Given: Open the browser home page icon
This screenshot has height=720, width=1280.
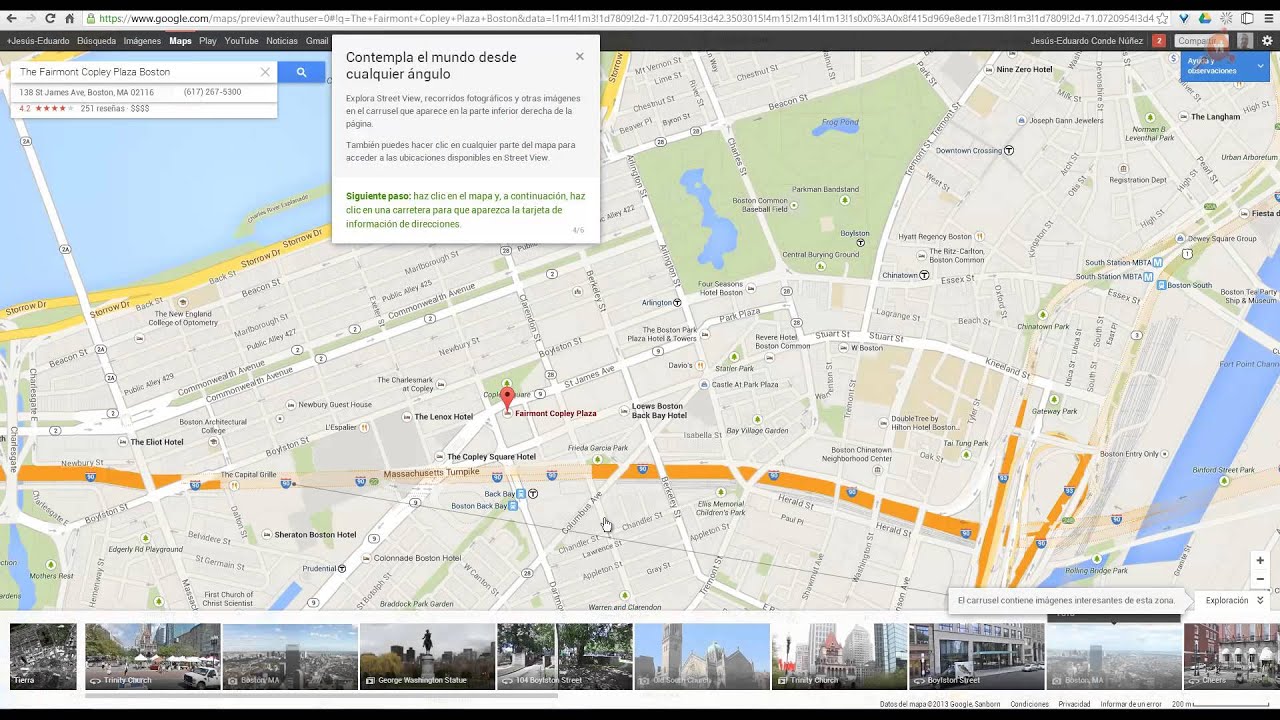Looking at the screenshot, I should coord(69,18).
